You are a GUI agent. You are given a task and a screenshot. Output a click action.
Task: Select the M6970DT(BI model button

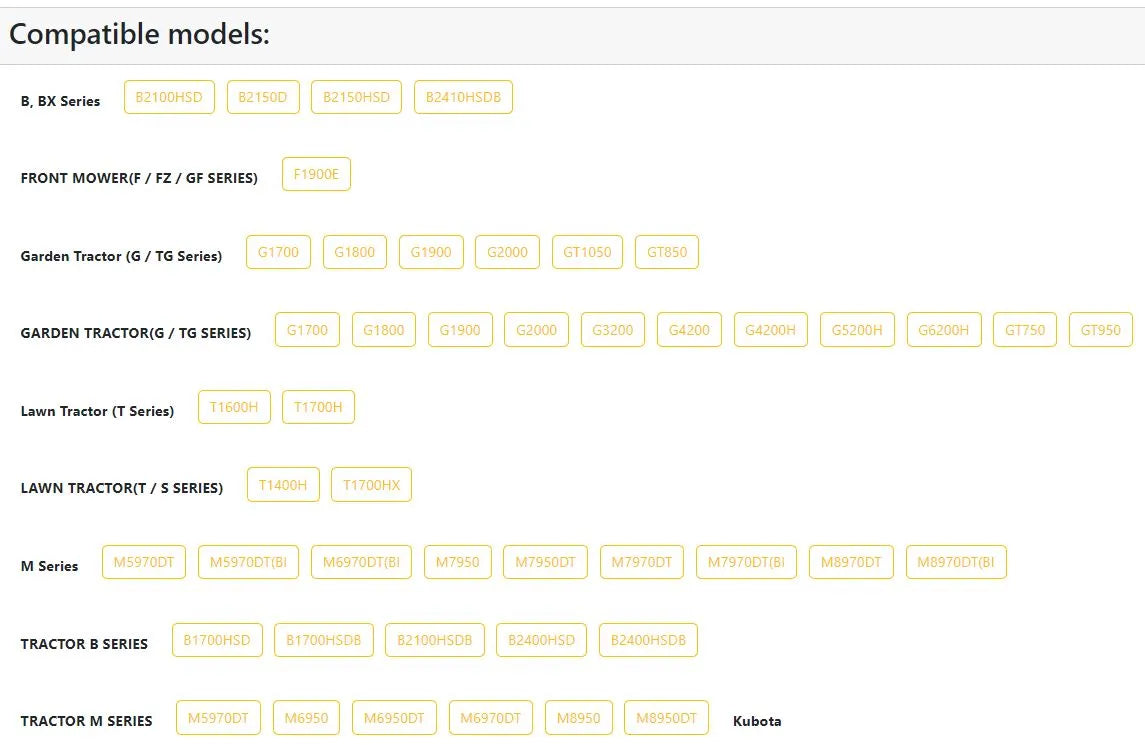(x=361, y=562)
